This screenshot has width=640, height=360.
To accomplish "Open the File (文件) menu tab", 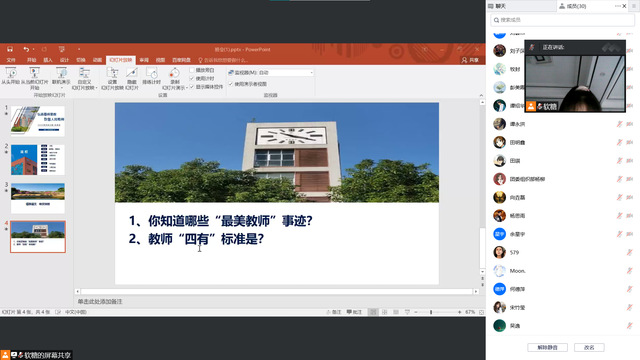I will pyautogui.click(x=11, y=60).
